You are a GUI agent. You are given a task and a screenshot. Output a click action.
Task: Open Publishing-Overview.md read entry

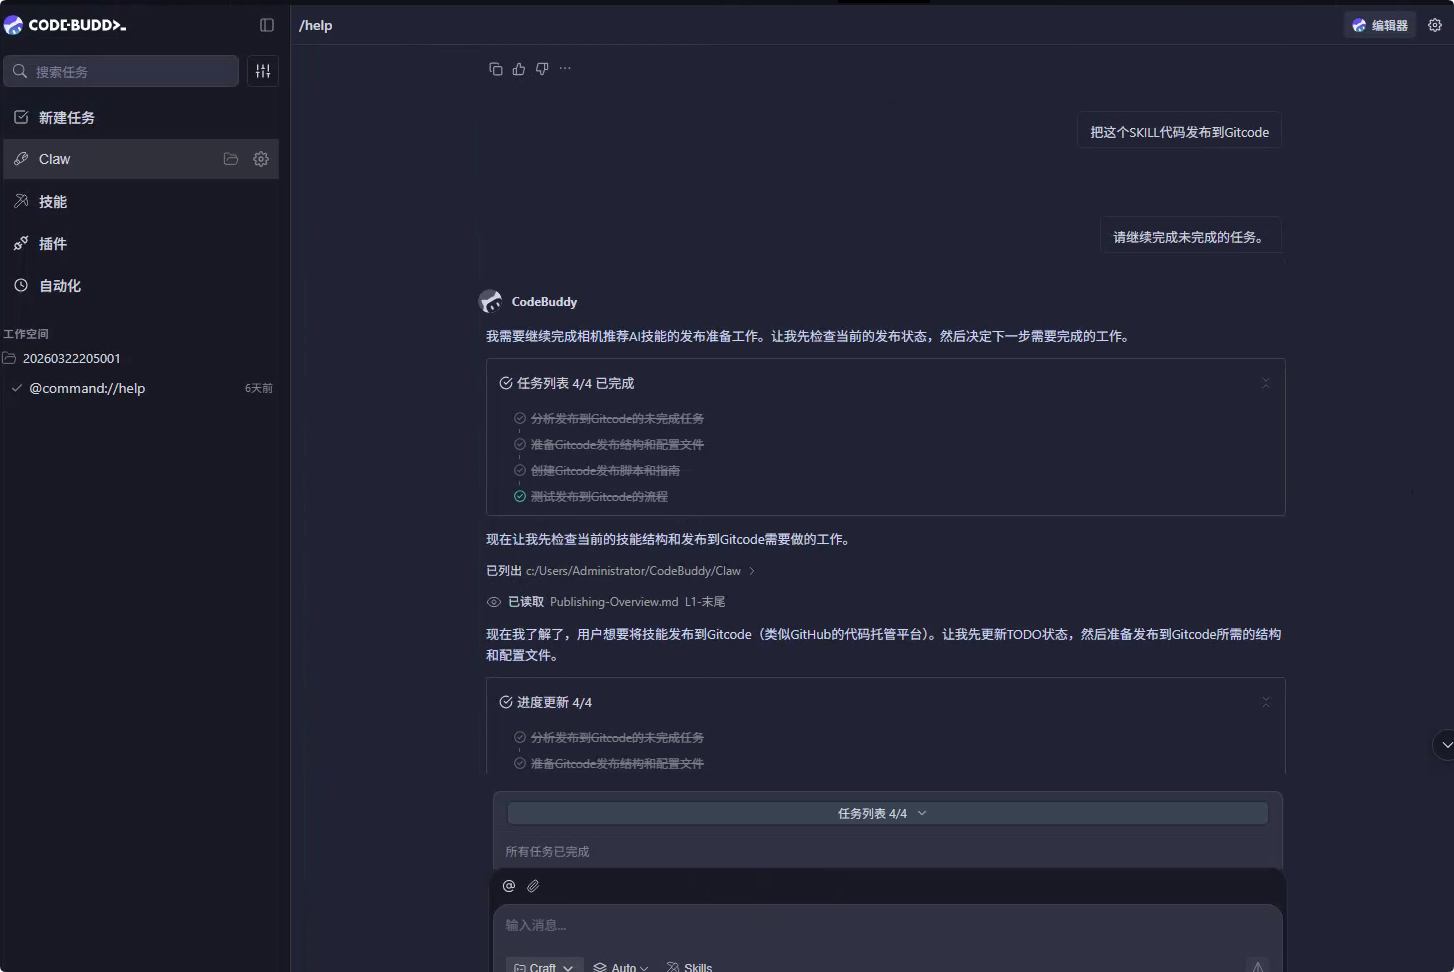[614, 602]
